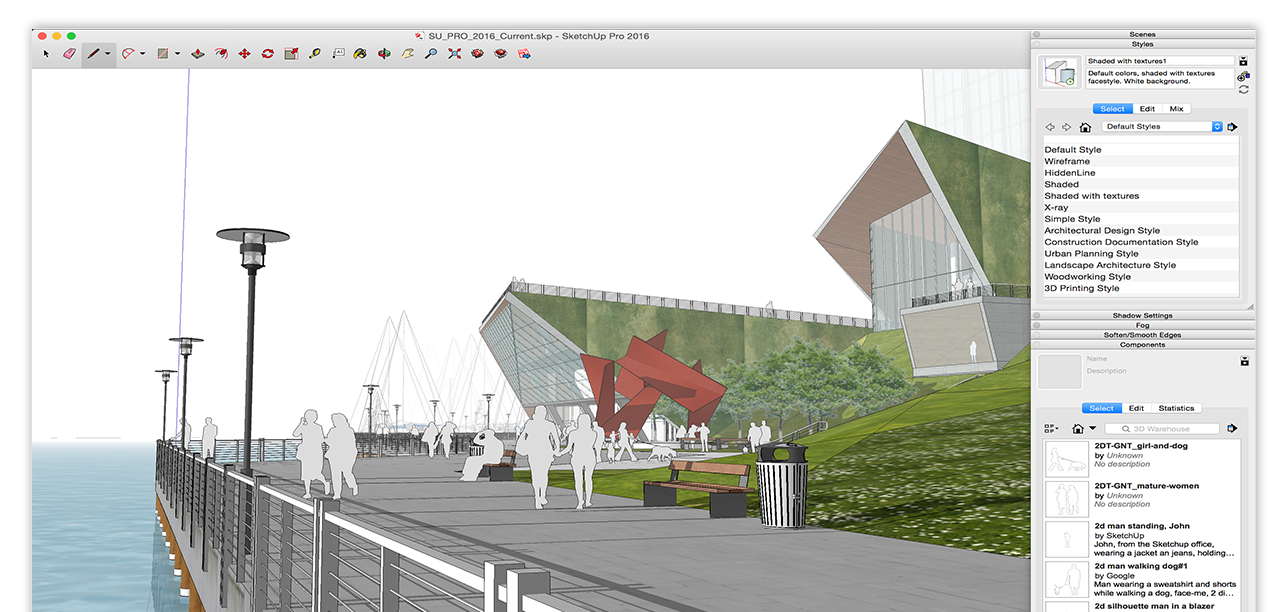Choose the Arc tool
This screenshot has height=612, width=1280.
tap(128, 54)
